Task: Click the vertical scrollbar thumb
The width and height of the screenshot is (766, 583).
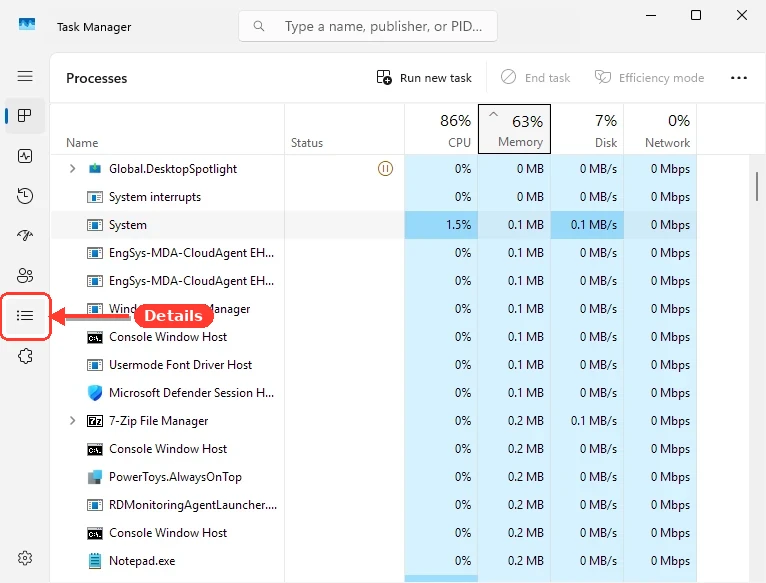Action: click(757, 186)
